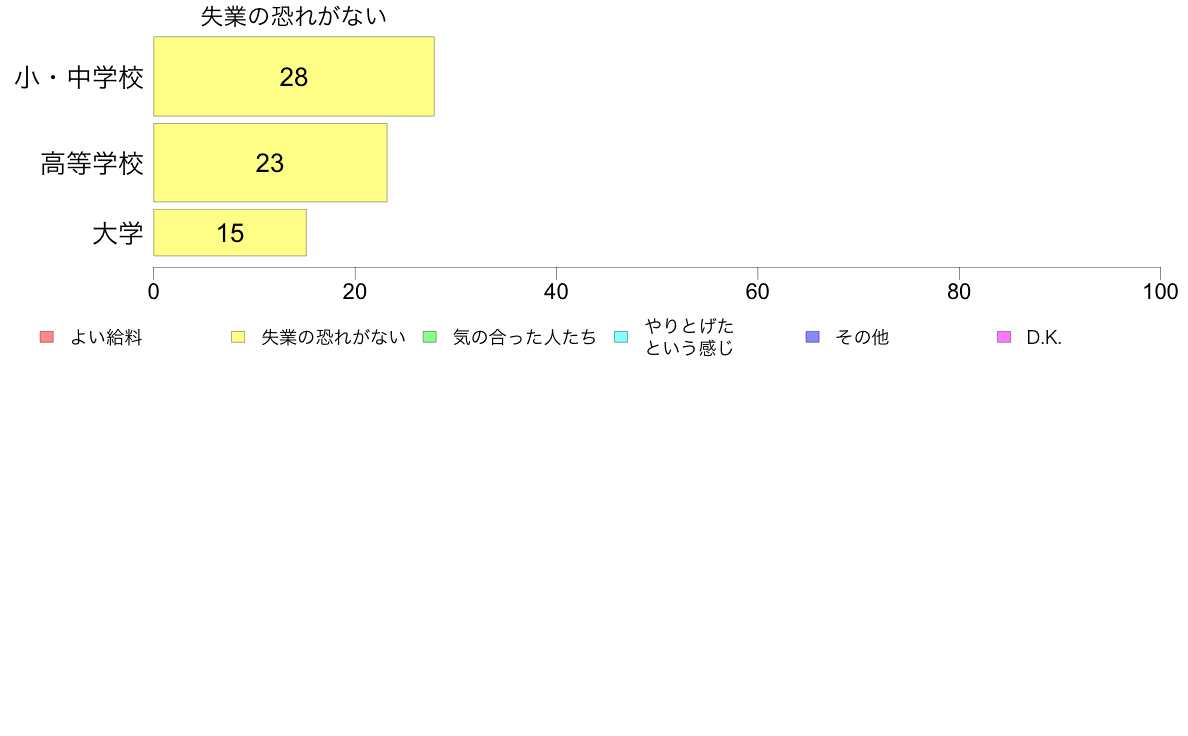Click the red よい給料 legend swatch

(47, 337)
